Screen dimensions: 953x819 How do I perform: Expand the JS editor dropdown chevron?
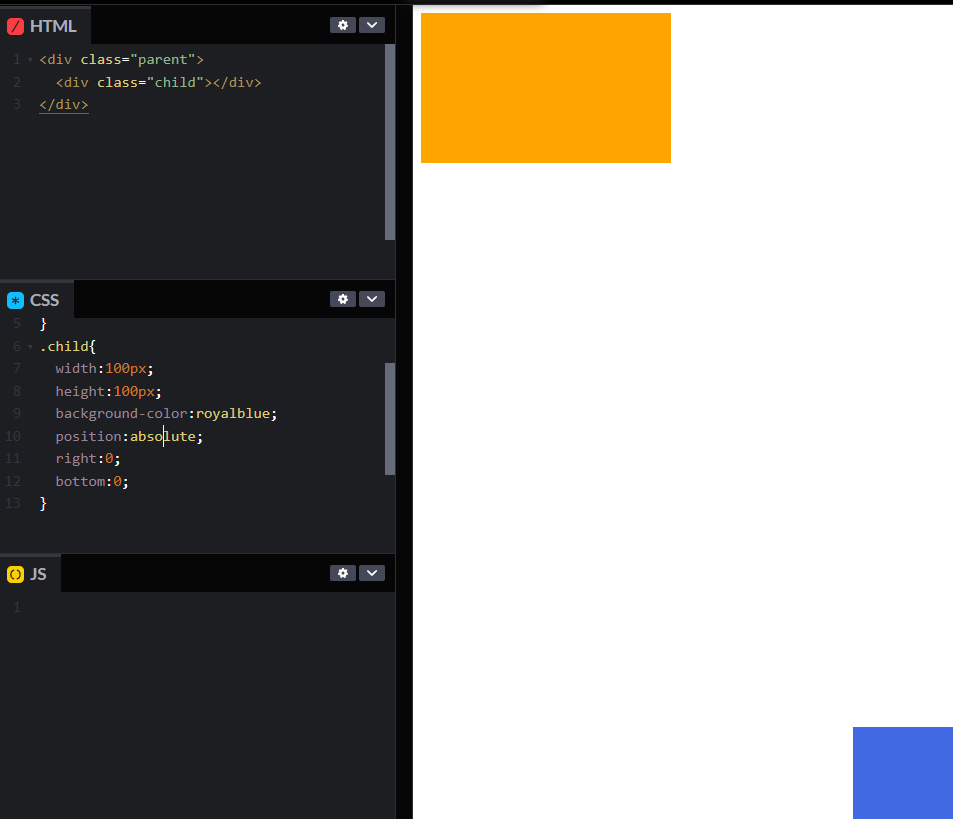point(372,573)
